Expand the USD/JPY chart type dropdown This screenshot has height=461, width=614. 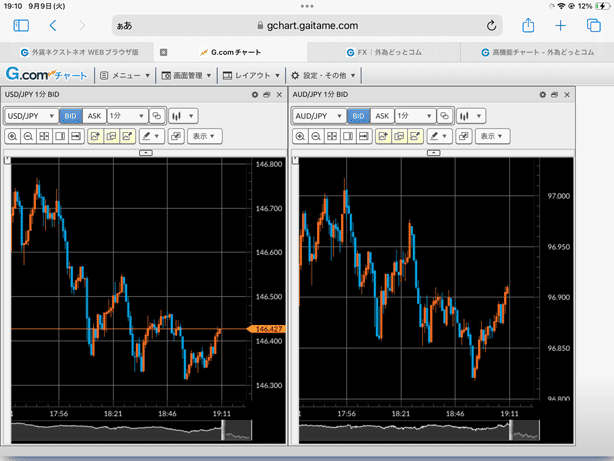click(183, 116)
